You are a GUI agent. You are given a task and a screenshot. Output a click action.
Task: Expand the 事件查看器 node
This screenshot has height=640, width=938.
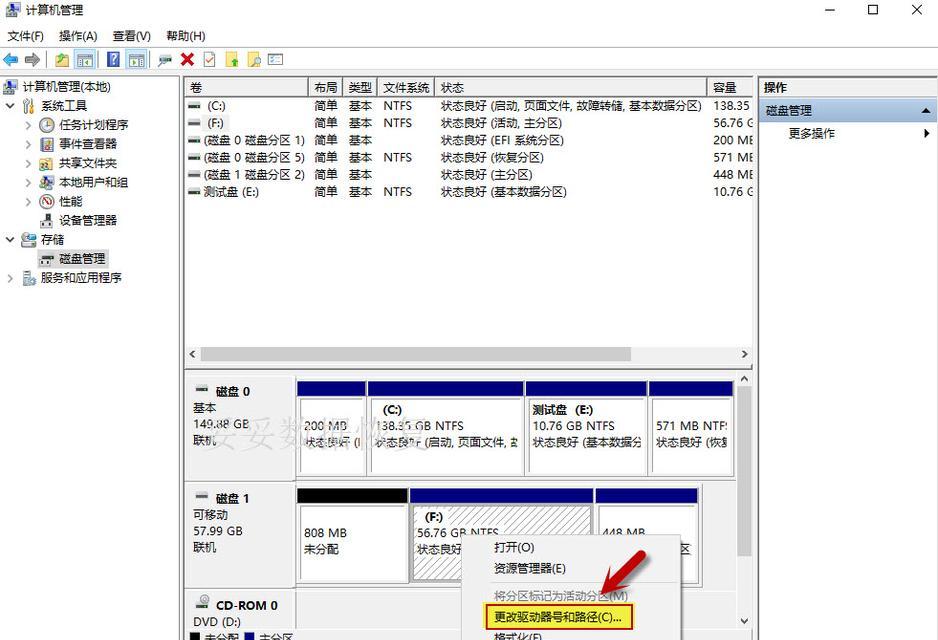point(28,145)
